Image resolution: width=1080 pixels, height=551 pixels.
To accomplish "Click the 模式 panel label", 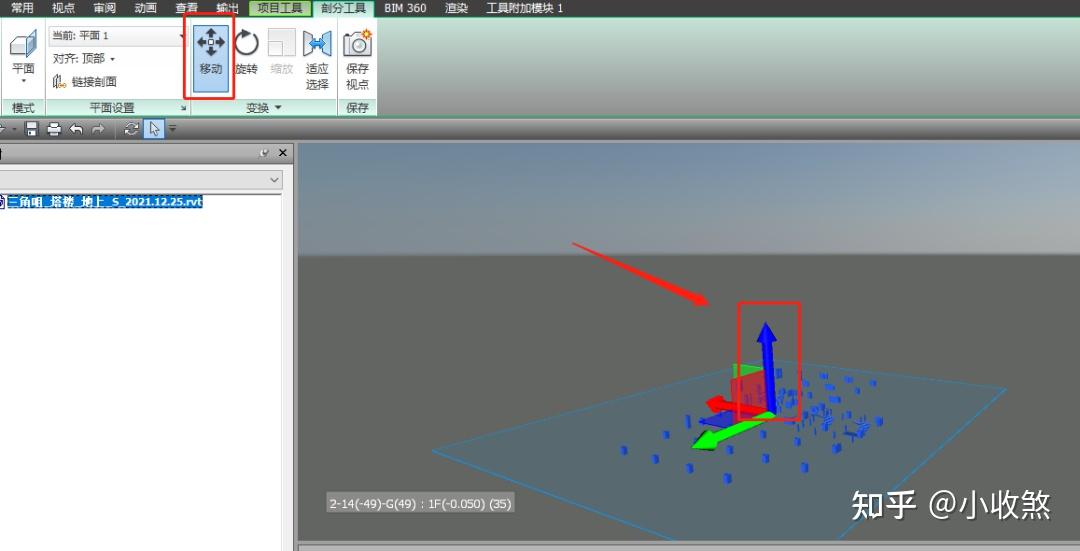I will pos(23,108).
